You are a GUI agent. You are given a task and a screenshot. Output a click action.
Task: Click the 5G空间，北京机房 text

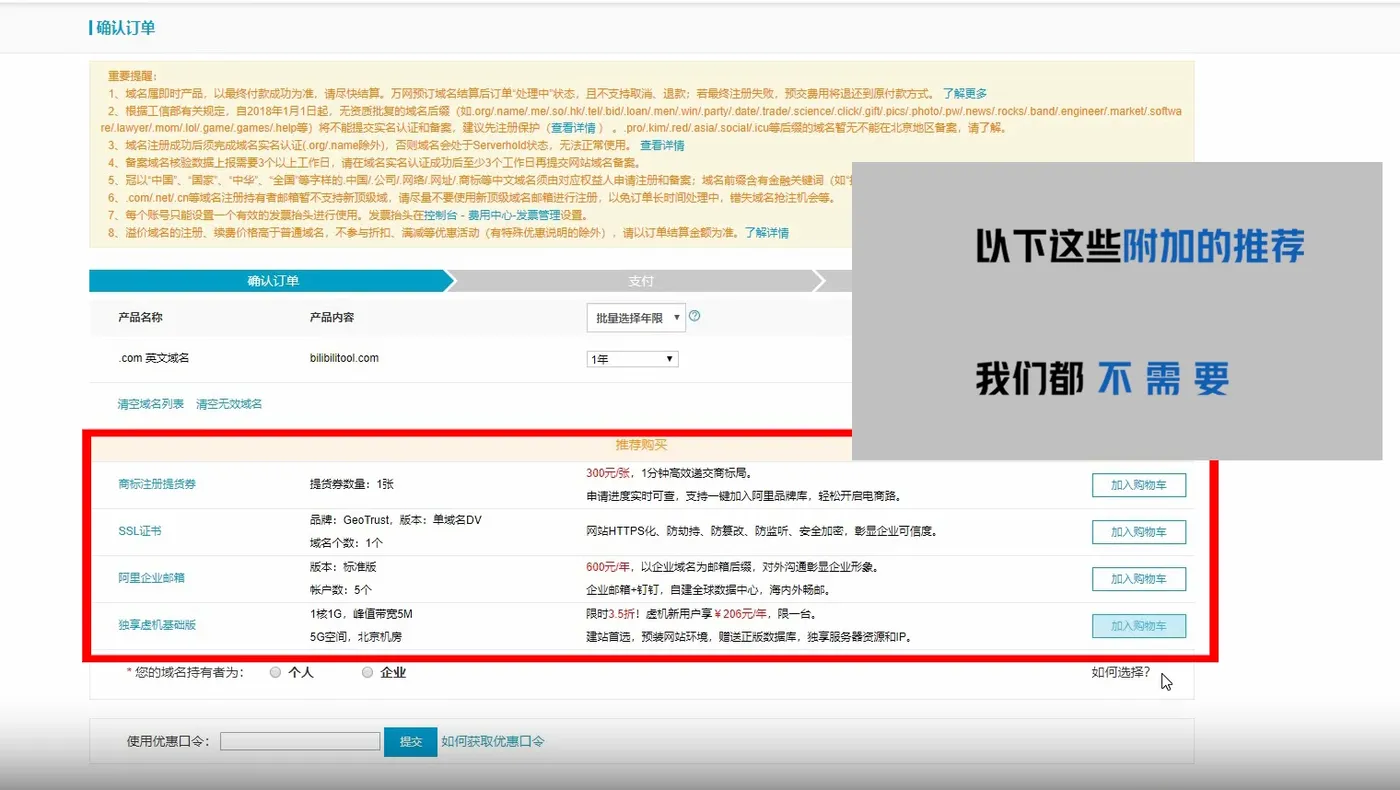click(356, 636)
